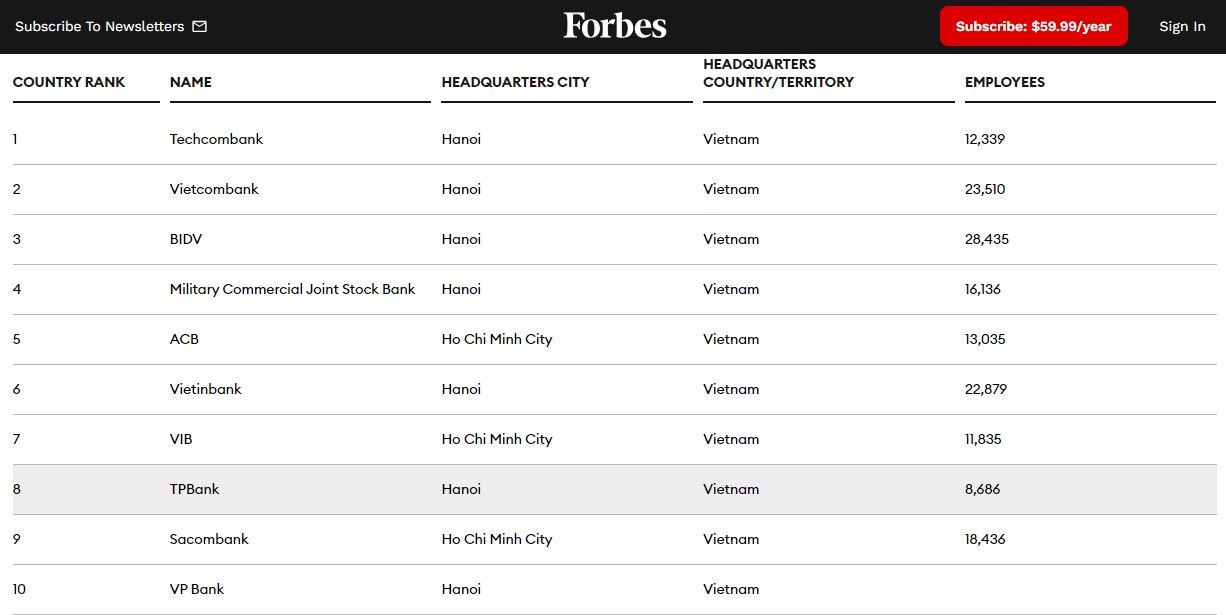Select the ACB row name

[x=184, y=339]
